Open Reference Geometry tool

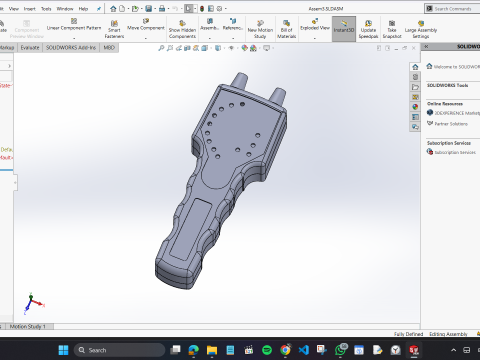(x=233, y=25)
